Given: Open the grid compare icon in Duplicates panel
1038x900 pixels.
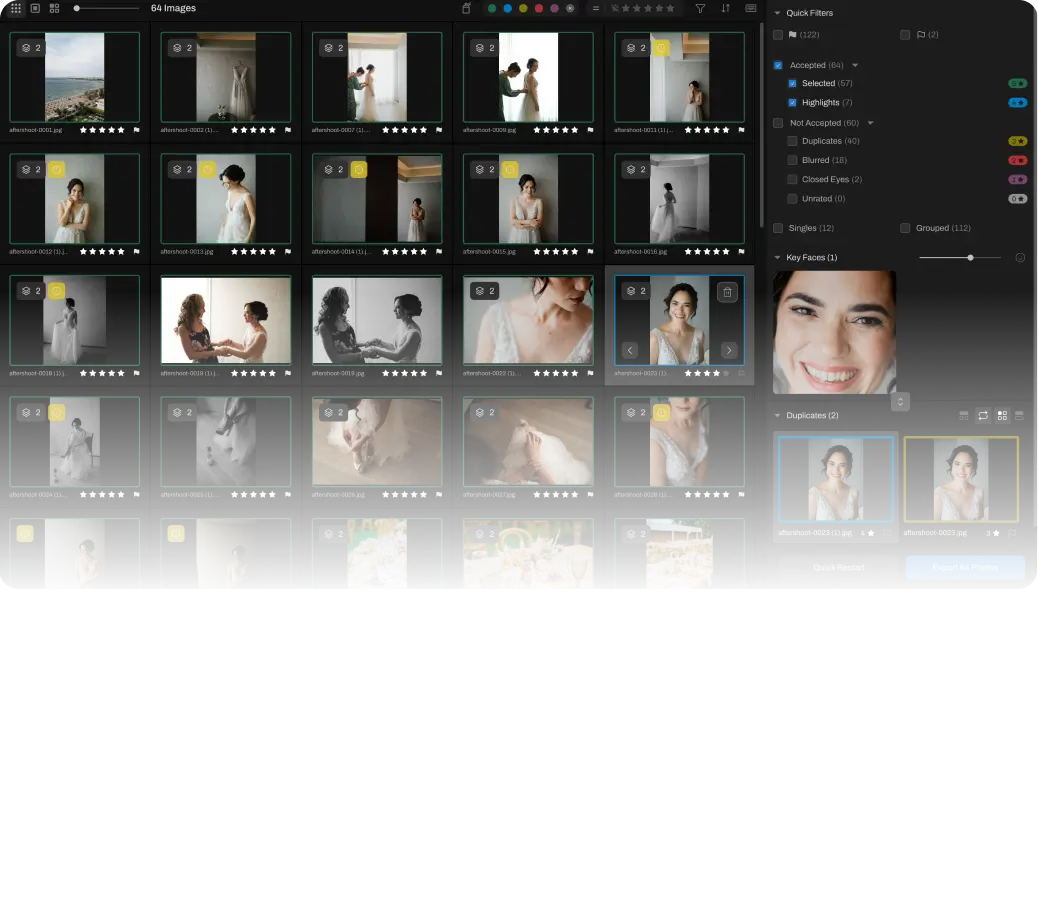Looking at the screenshot, I should (x=1002, y=415).
